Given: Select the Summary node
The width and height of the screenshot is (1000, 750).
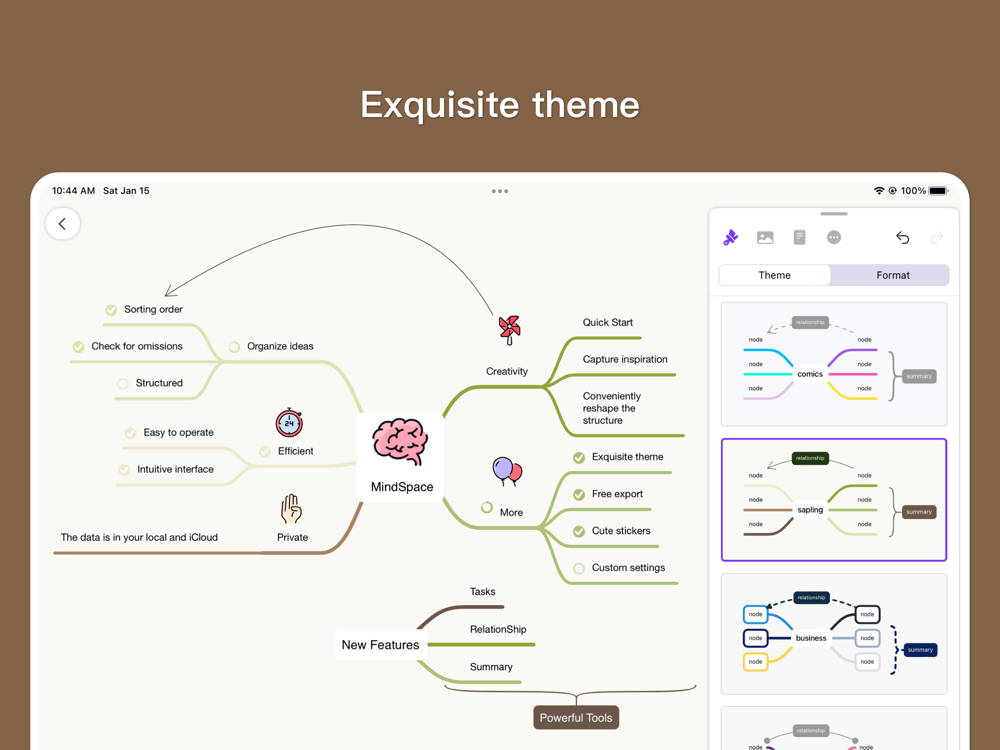Looking at the screenshot, I should point(491,666).
